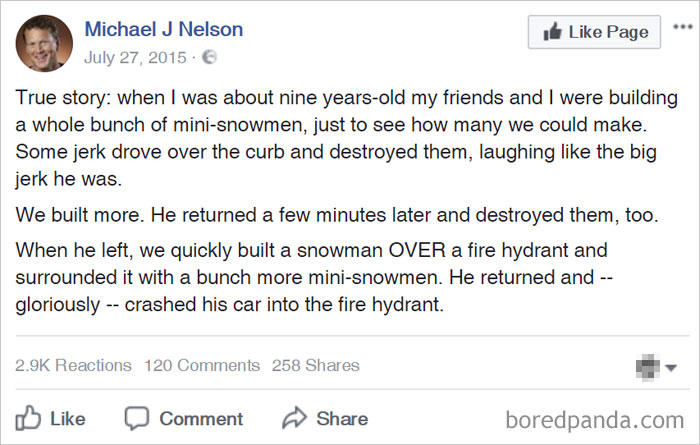This screenshot has width=700, height=445.
Task: Open the Michael J Nelson page link
Action: (x=164, y=29)
